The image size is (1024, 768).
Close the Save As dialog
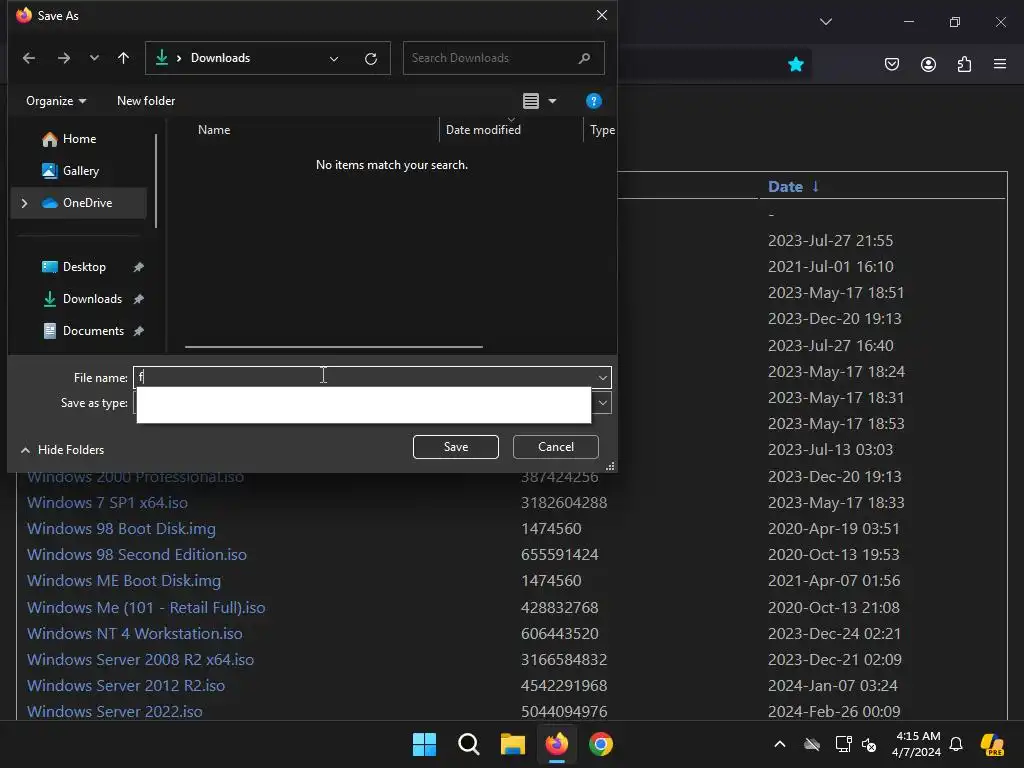[601, 15]
